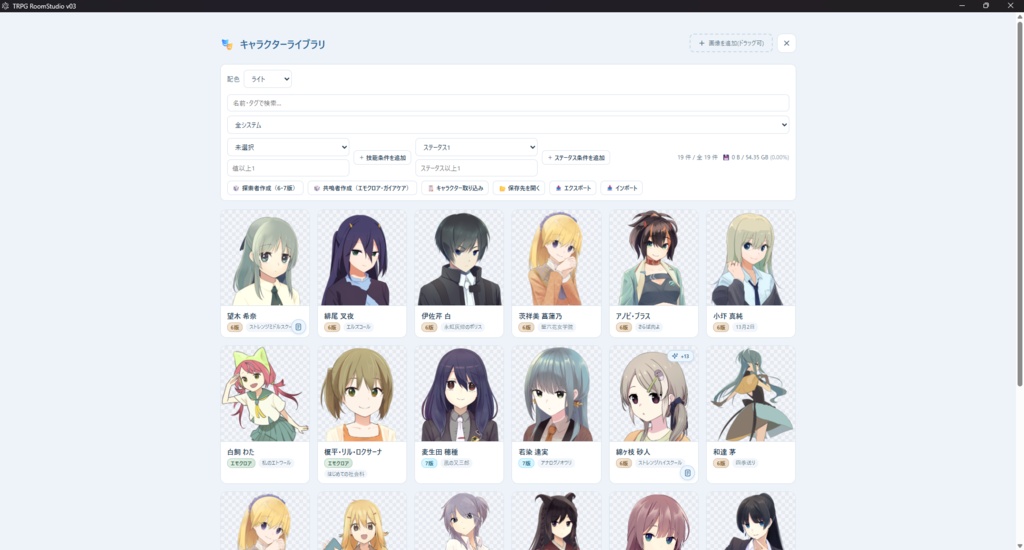The height and width of the screenshot is (550, 1024).
Task: Open memo icon on 望木 希奈 card
Action: [298, 327]
